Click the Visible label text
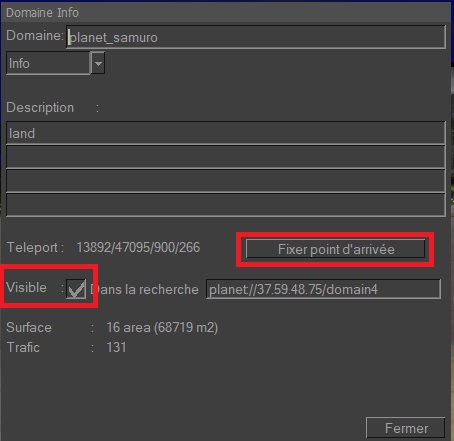This screenshot has height=441, width=454. [26, 287]
